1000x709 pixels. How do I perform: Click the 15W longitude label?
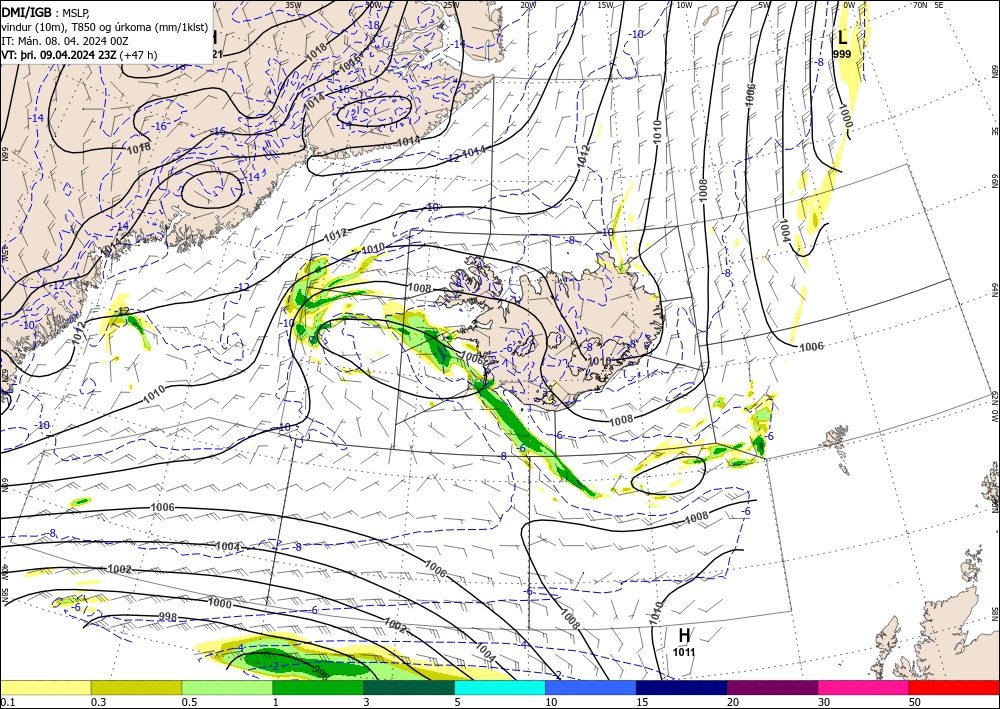click(606, 5)
